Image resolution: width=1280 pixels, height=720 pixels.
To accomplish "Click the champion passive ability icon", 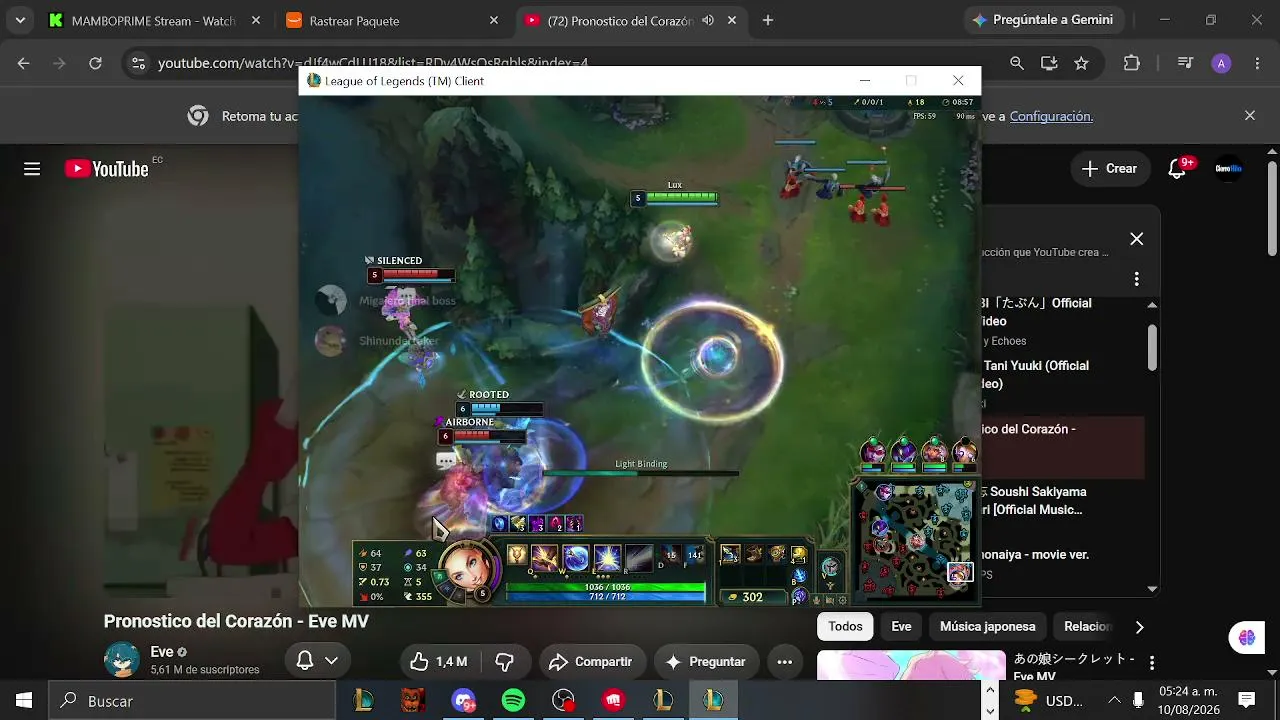I will [x=517, y=555].
